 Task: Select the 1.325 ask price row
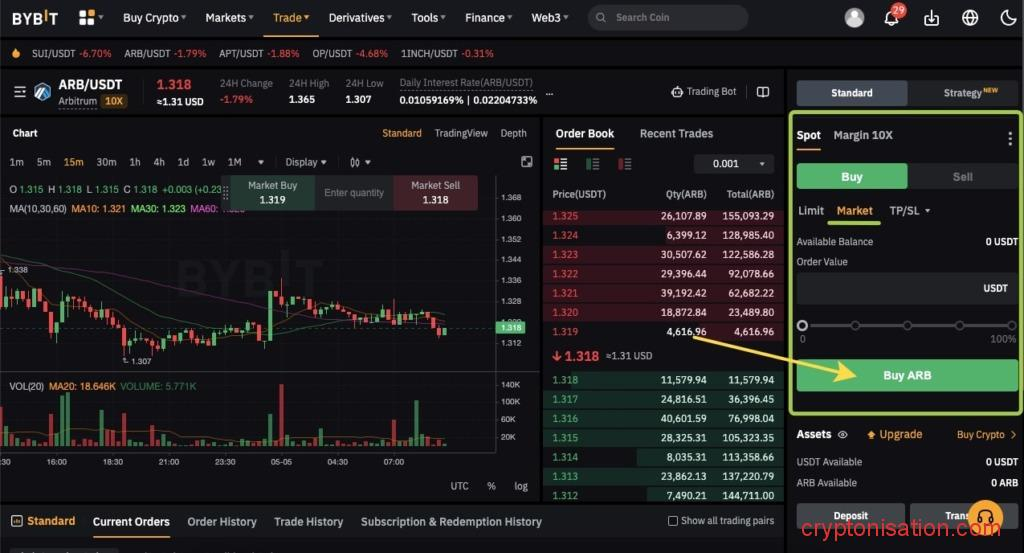coord(663,216)
